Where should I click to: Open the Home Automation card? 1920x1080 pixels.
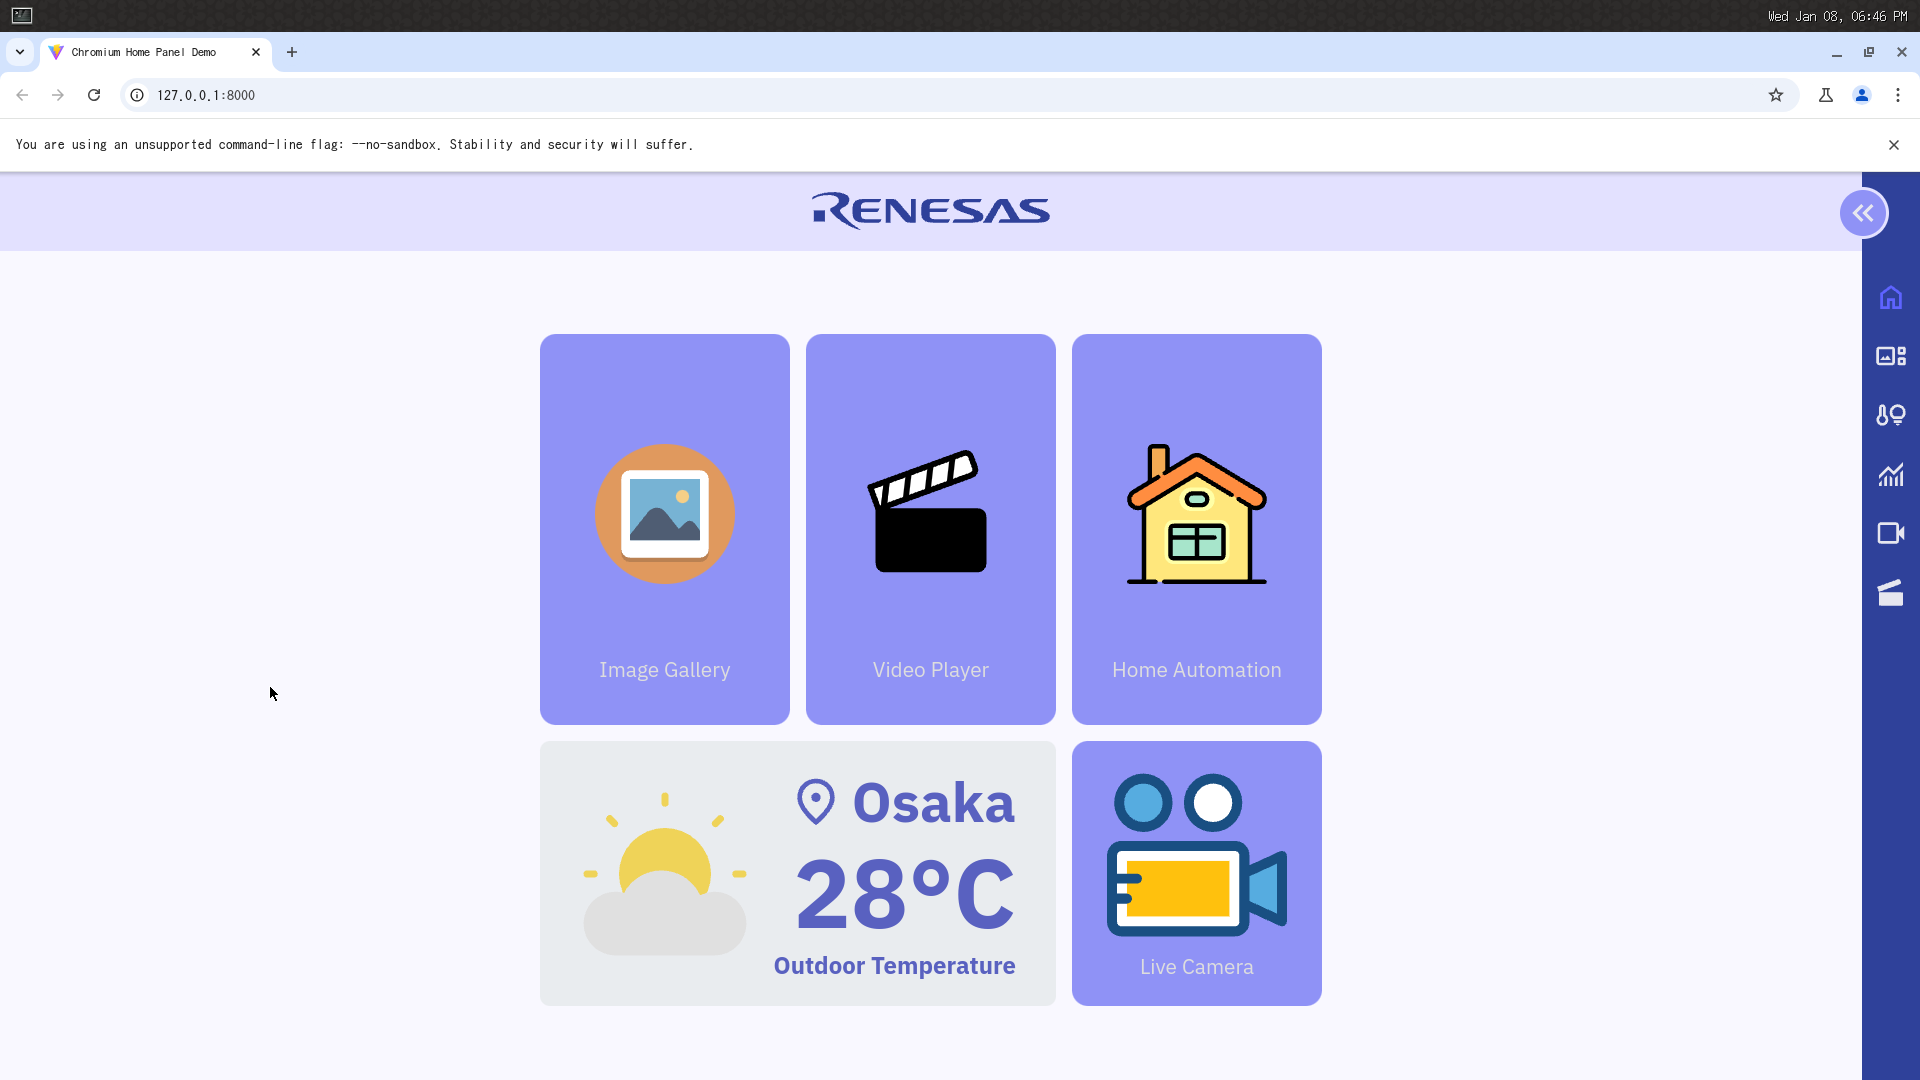click(1197, 529)
